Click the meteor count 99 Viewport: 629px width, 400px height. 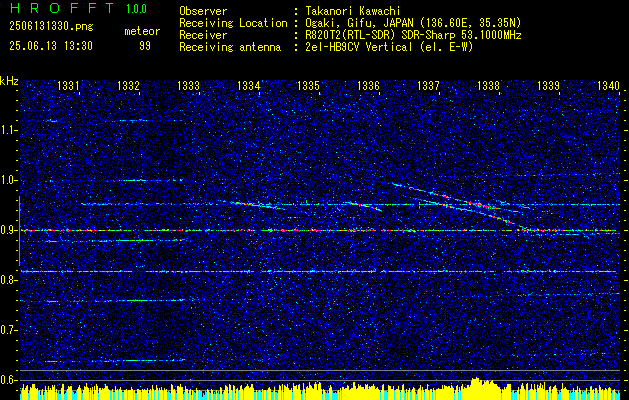tap(145, 46)
